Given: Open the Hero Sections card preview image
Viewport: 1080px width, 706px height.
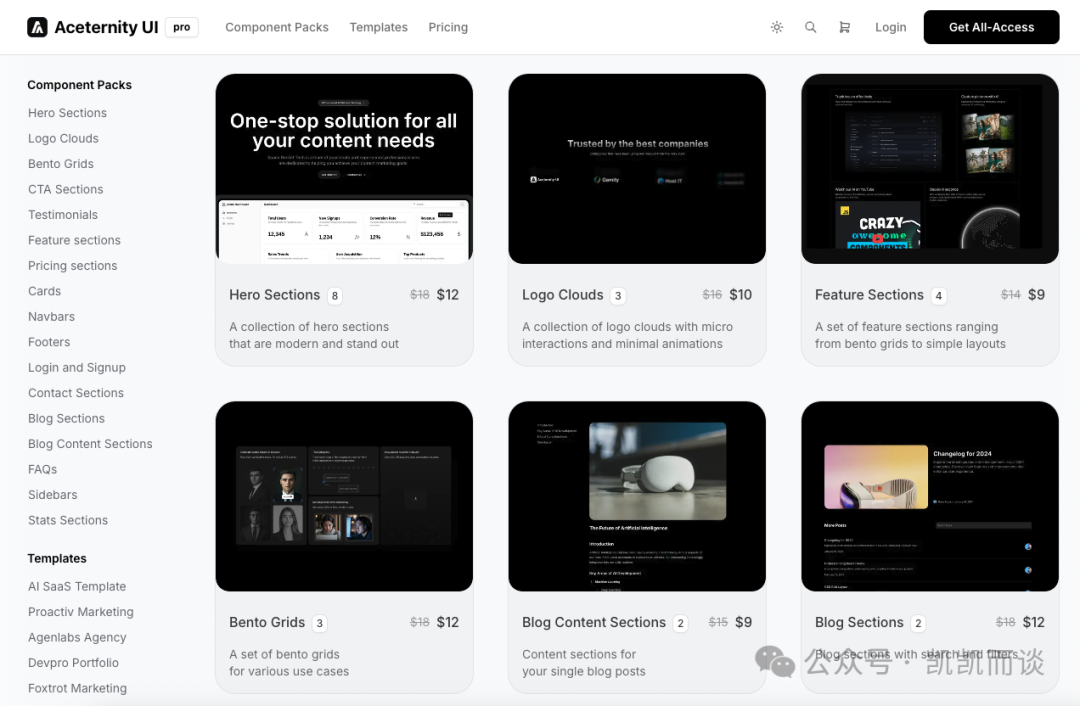Looking at the screenshot, I should click(344, 169).
